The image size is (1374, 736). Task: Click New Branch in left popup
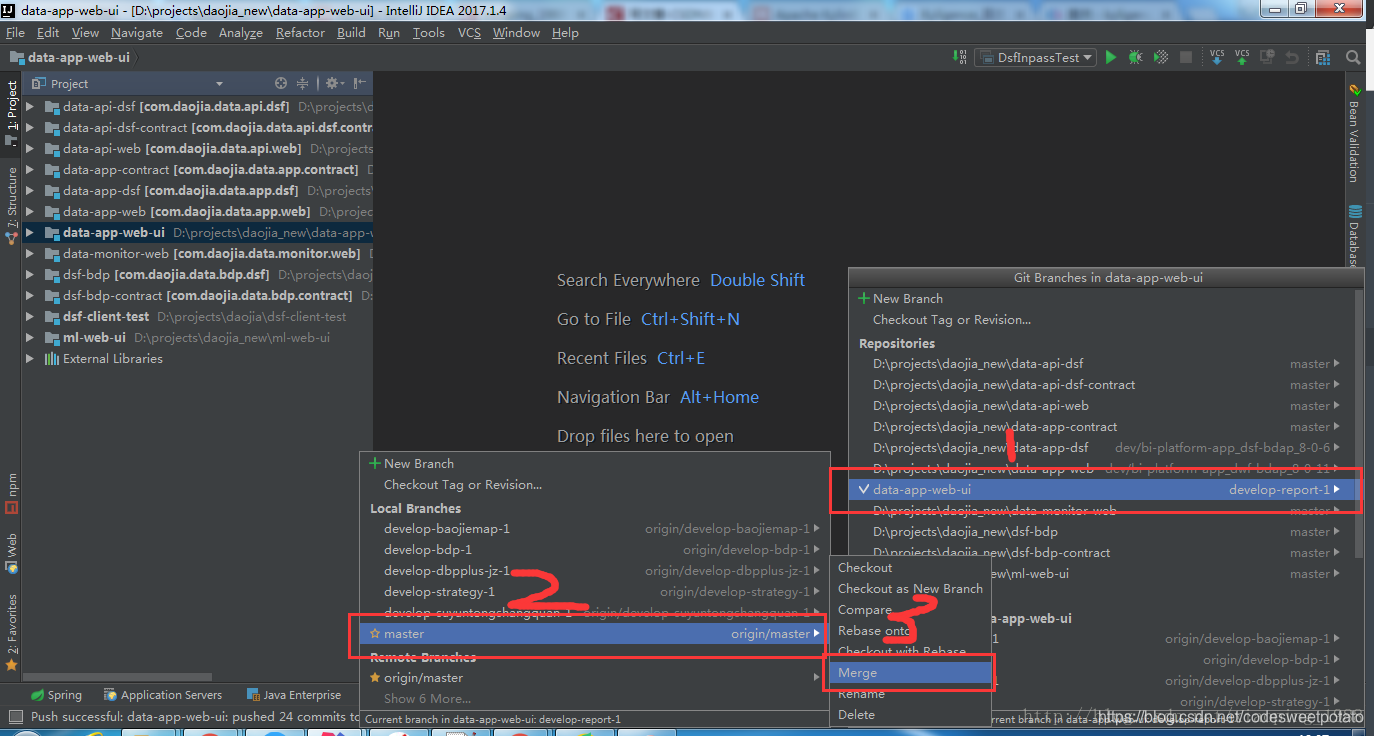pos(594,464)
